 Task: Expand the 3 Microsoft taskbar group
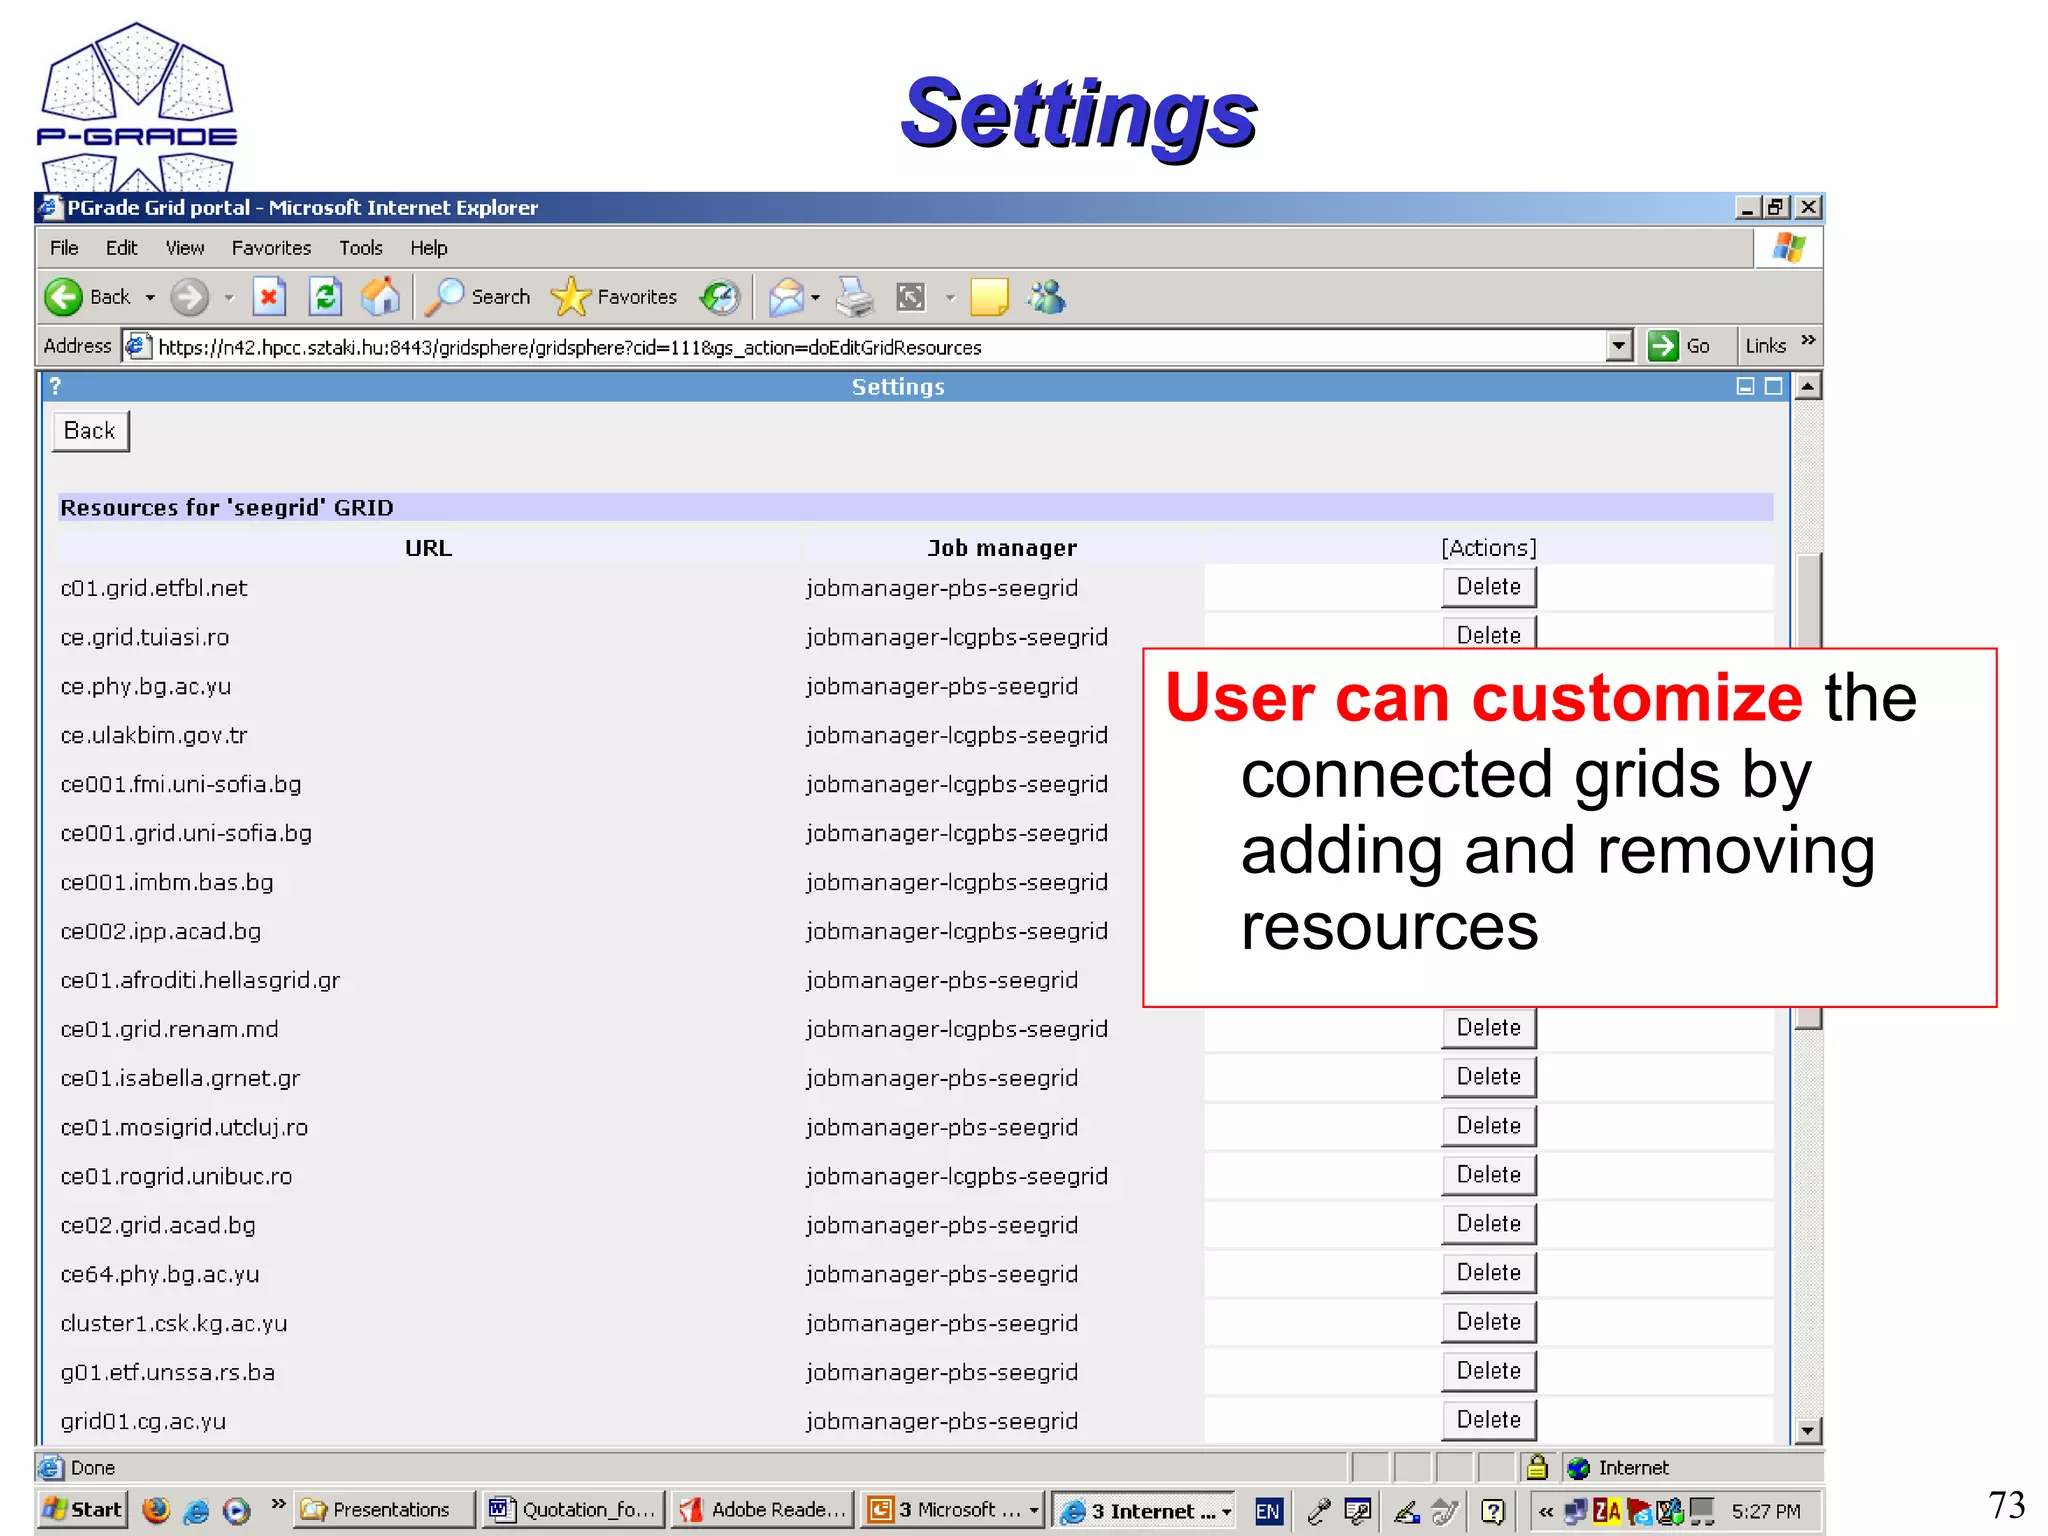click(953, 1510)
